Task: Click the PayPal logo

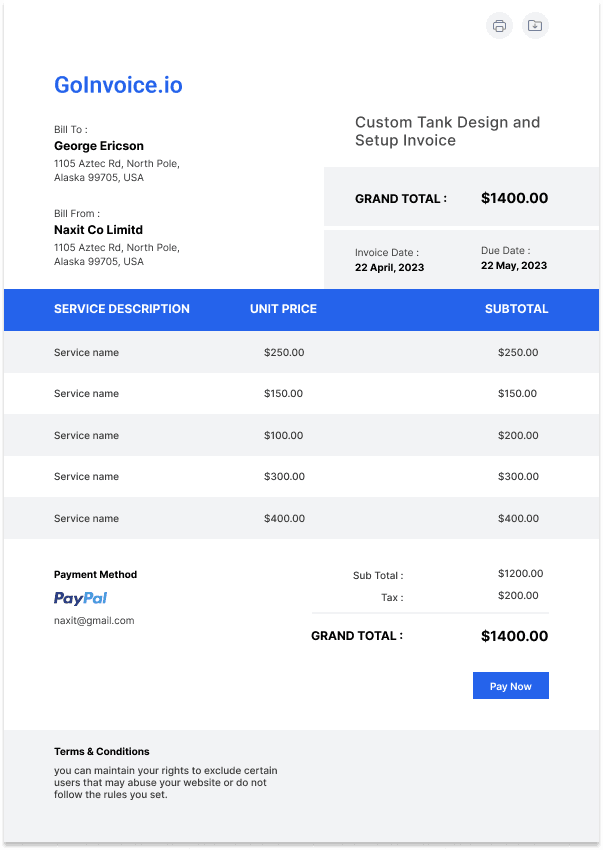Action: click(80, 598)
